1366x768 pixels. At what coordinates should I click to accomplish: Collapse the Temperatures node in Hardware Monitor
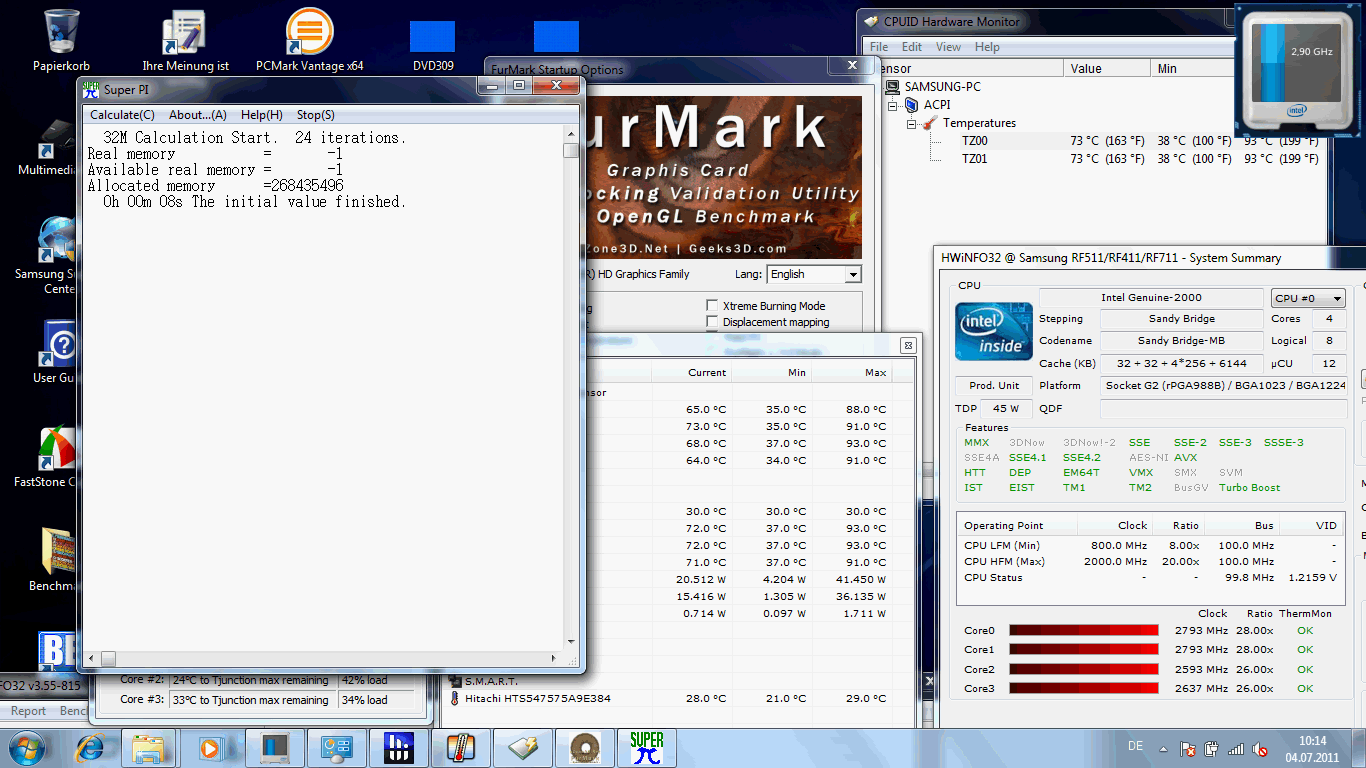click(912, 123)
